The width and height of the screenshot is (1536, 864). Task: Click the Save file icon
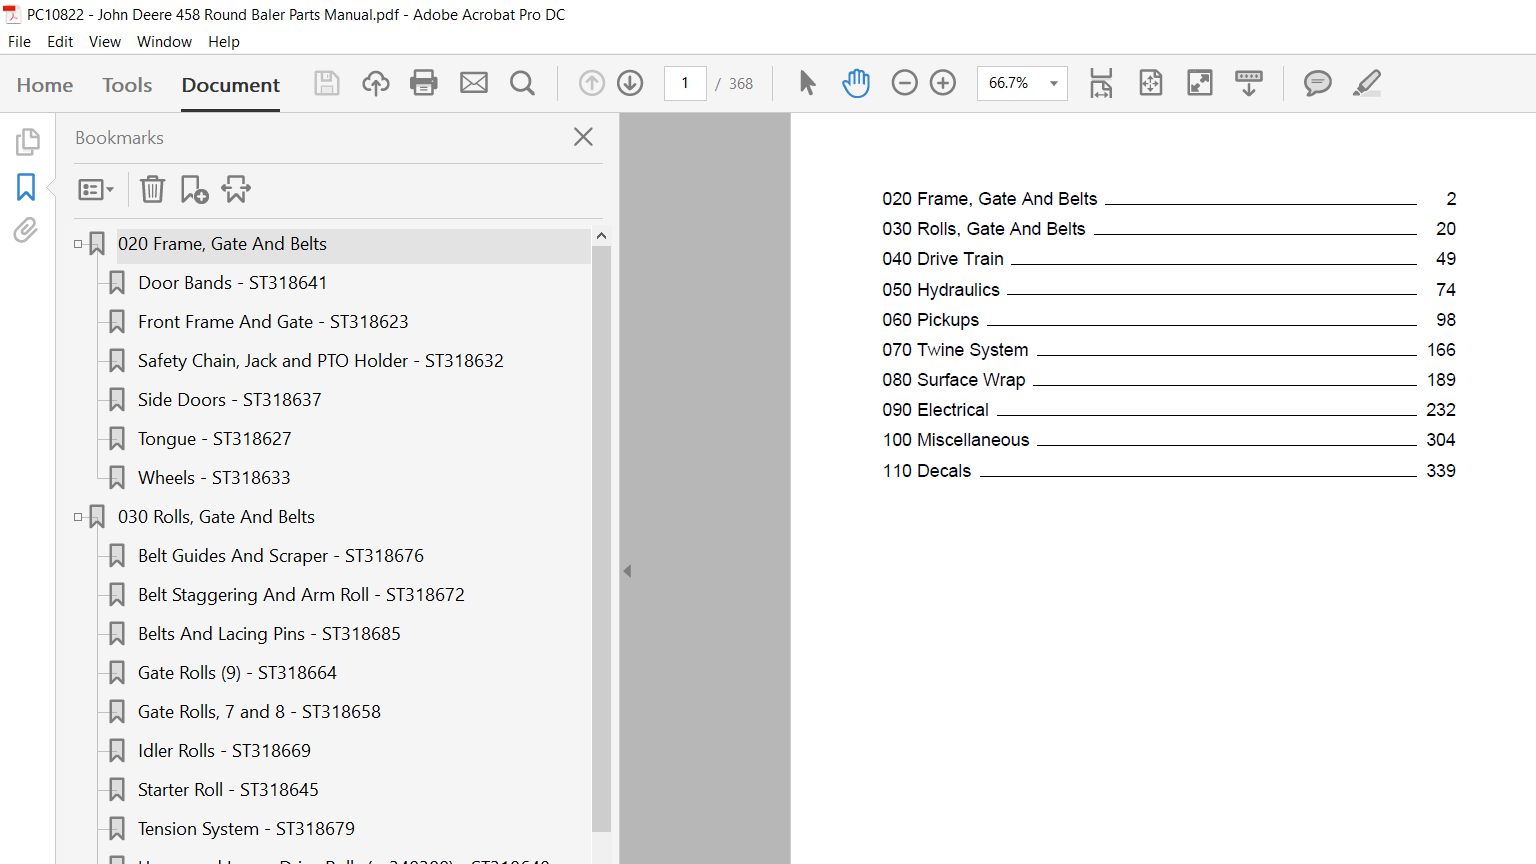point(327,83)
